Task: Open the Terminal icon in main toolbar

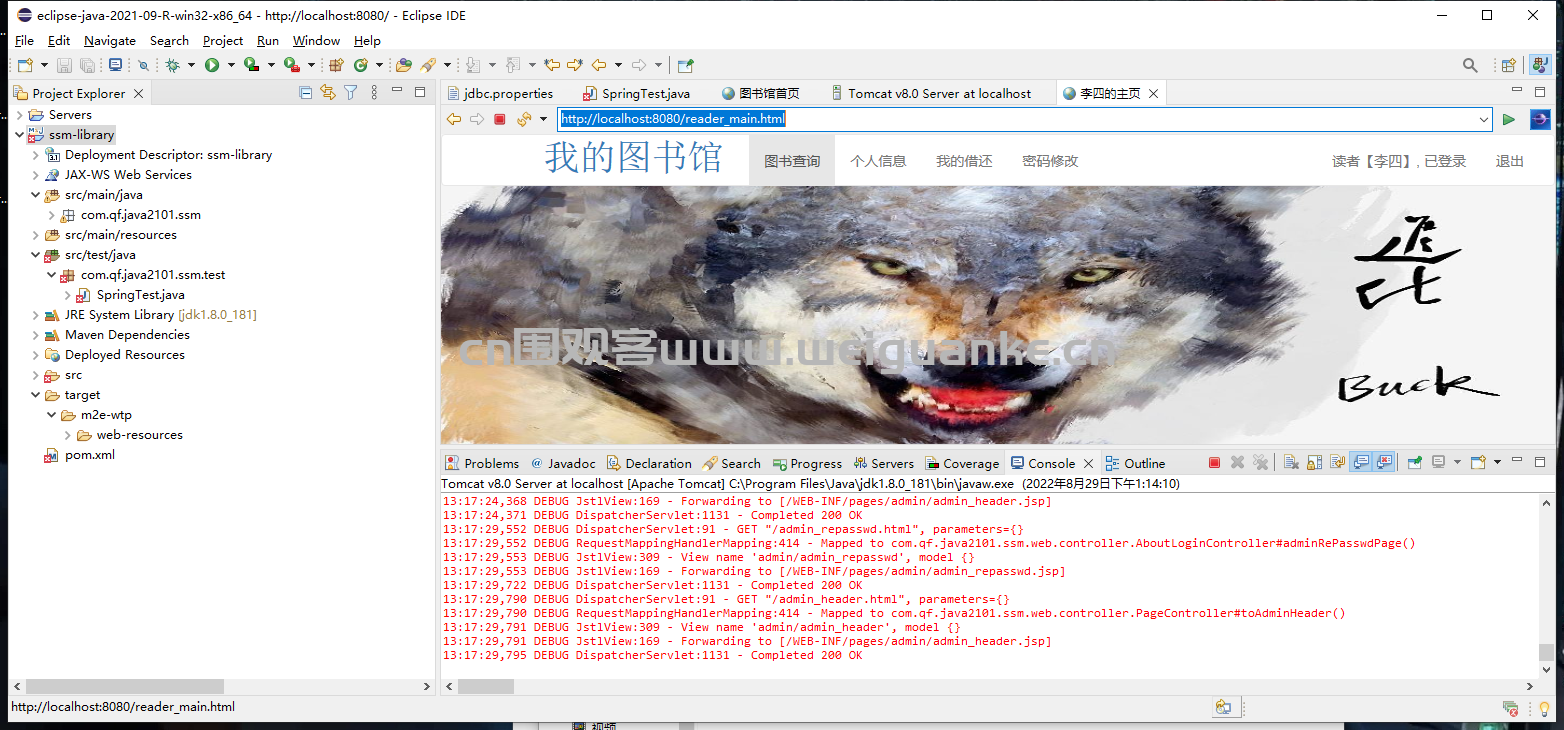Action: click(116, 65)
